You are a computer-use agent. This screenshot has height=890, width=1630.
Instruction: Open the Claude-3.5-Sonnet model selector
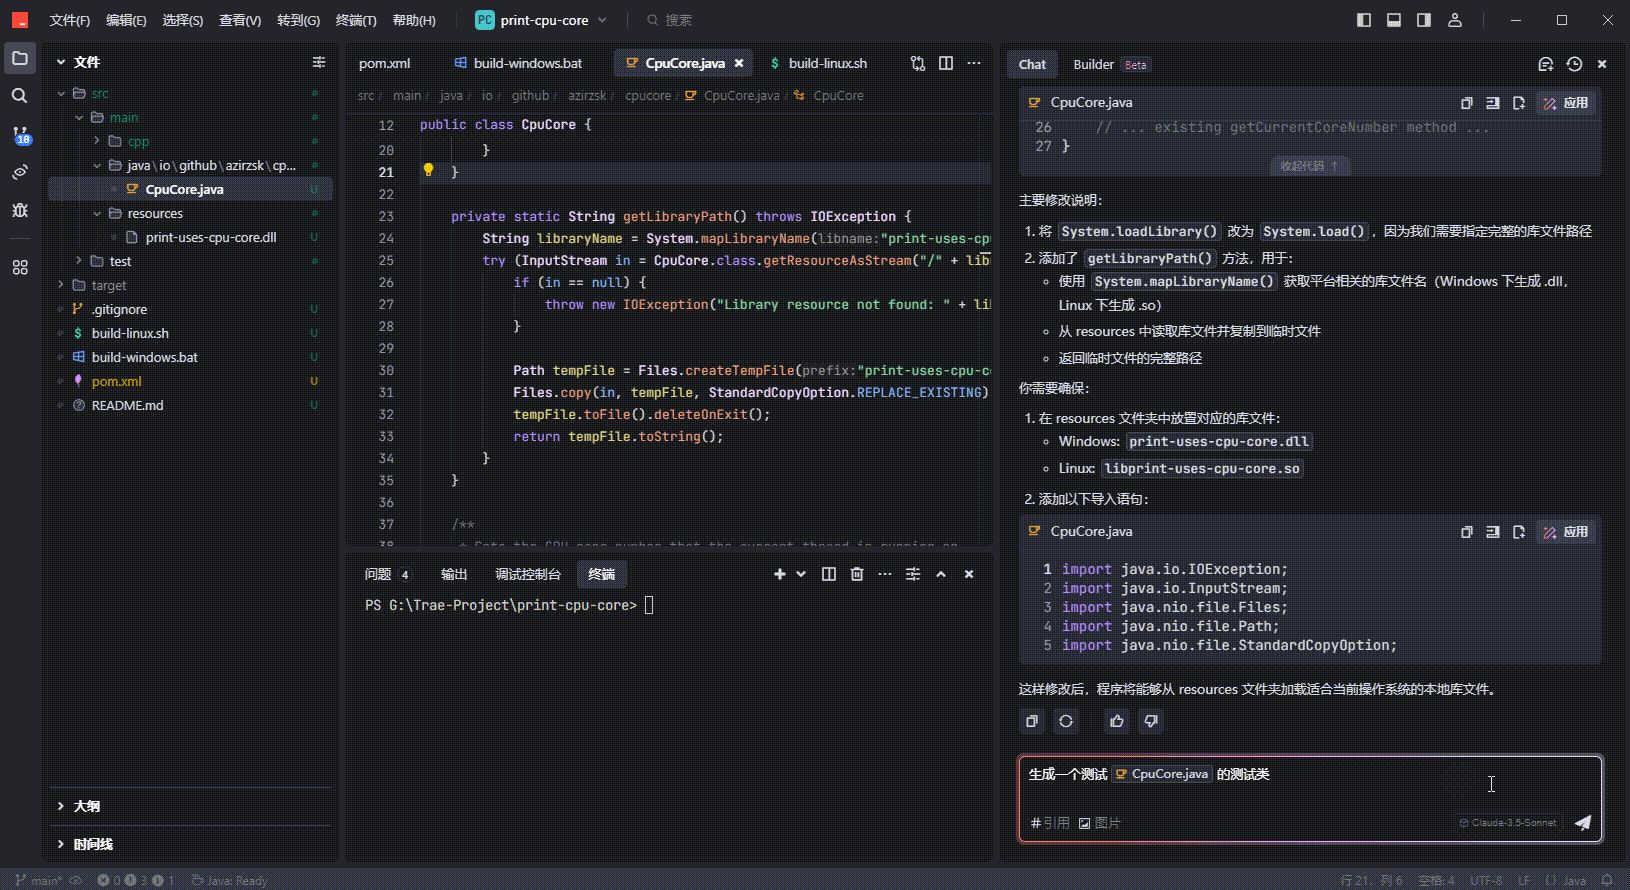(x=1508, y=823)
